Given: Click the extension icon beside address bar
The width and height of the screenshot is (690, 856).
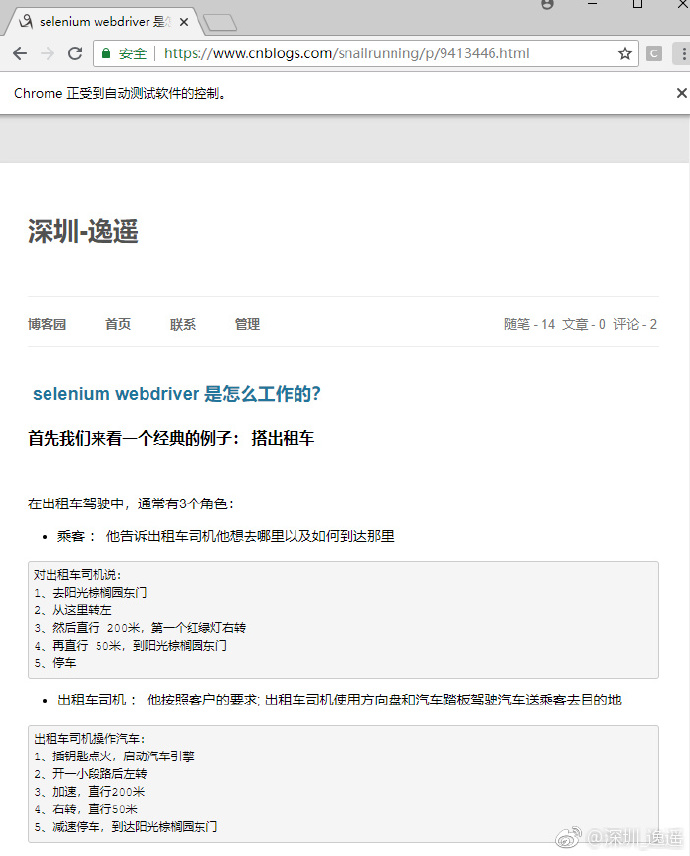Looking at the screenshot, I should tap(654, 54).
